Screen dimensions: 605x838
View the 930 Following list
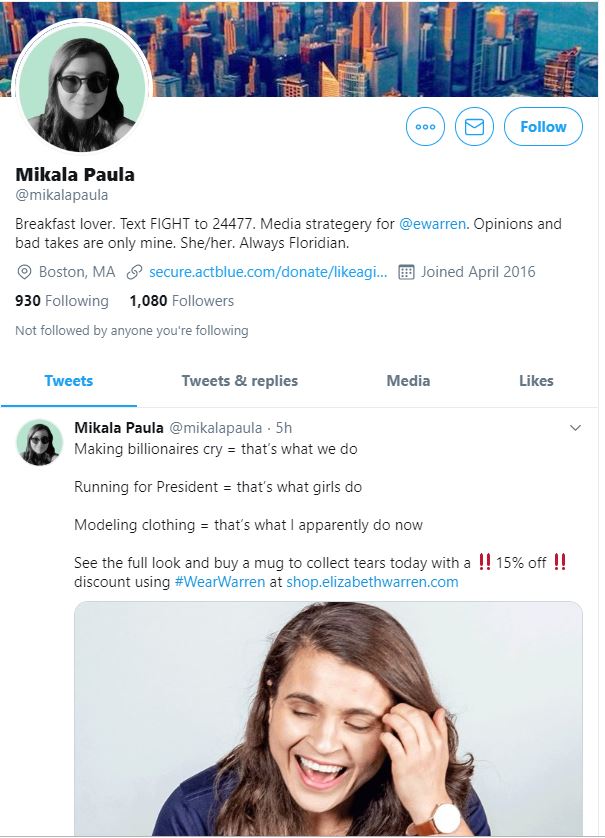[x=62, y=301]
